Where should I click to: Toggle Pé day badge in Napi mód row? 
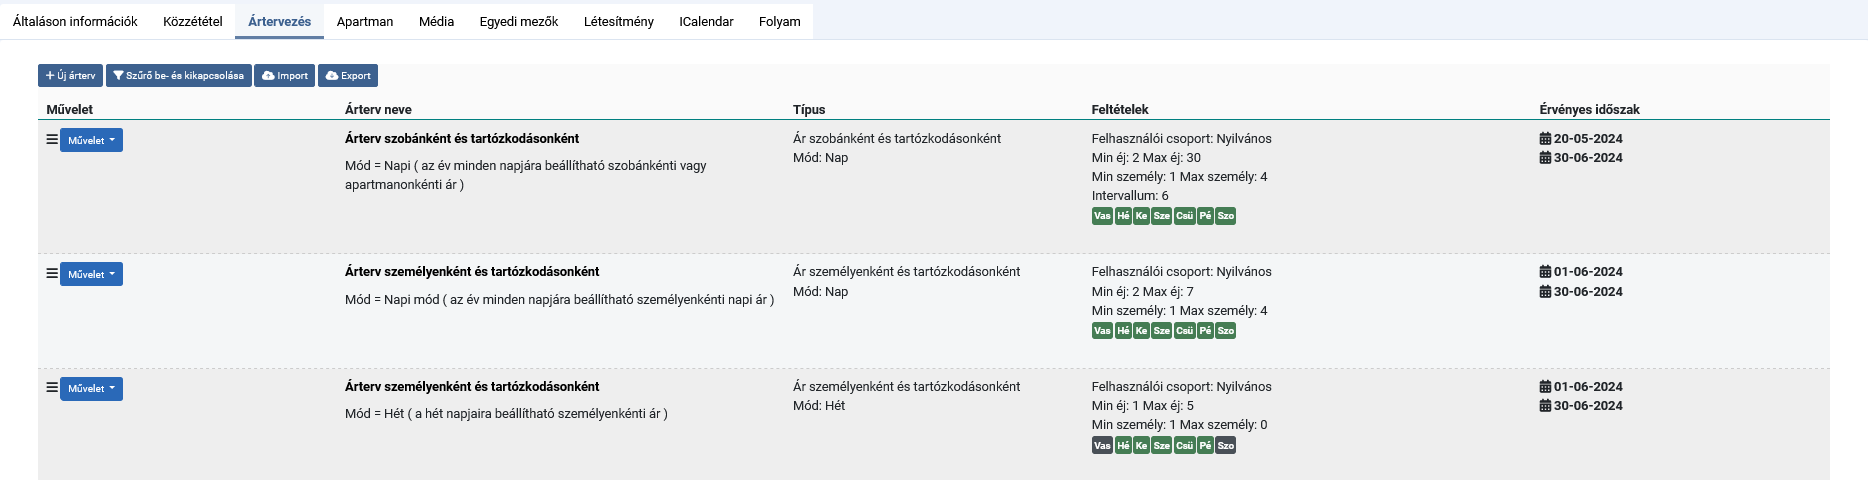point(1205,331)
